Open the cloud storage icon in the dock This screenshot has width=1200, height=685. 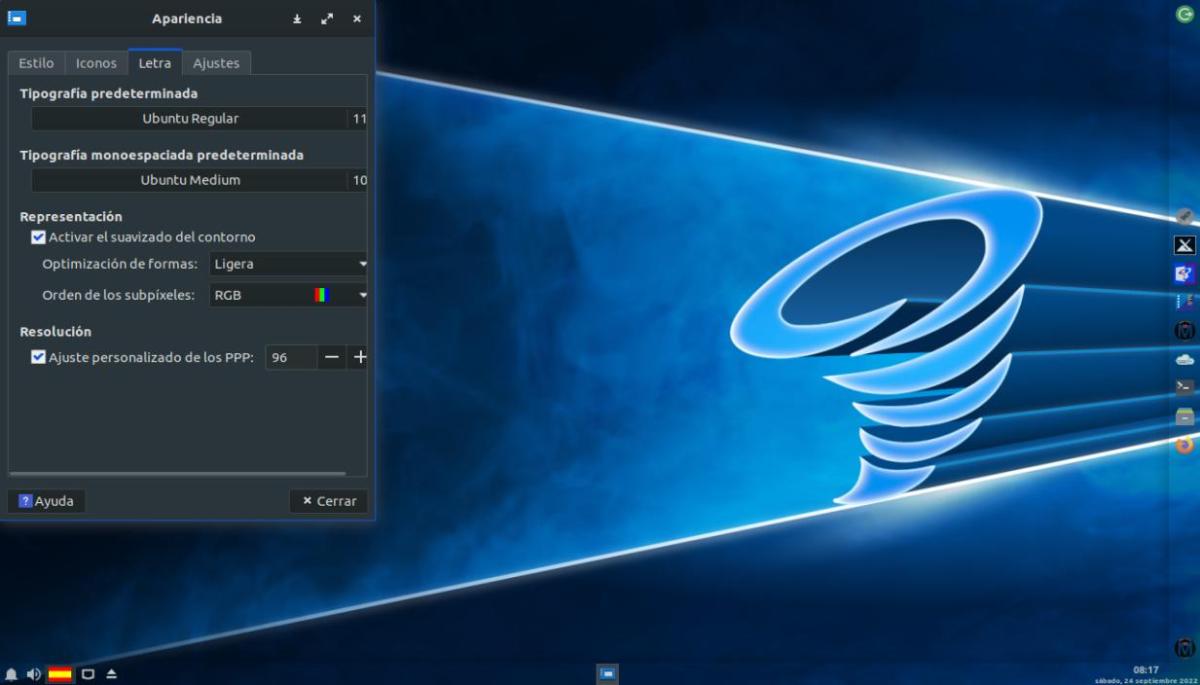pyautogui.click(x=1184, y=359)
